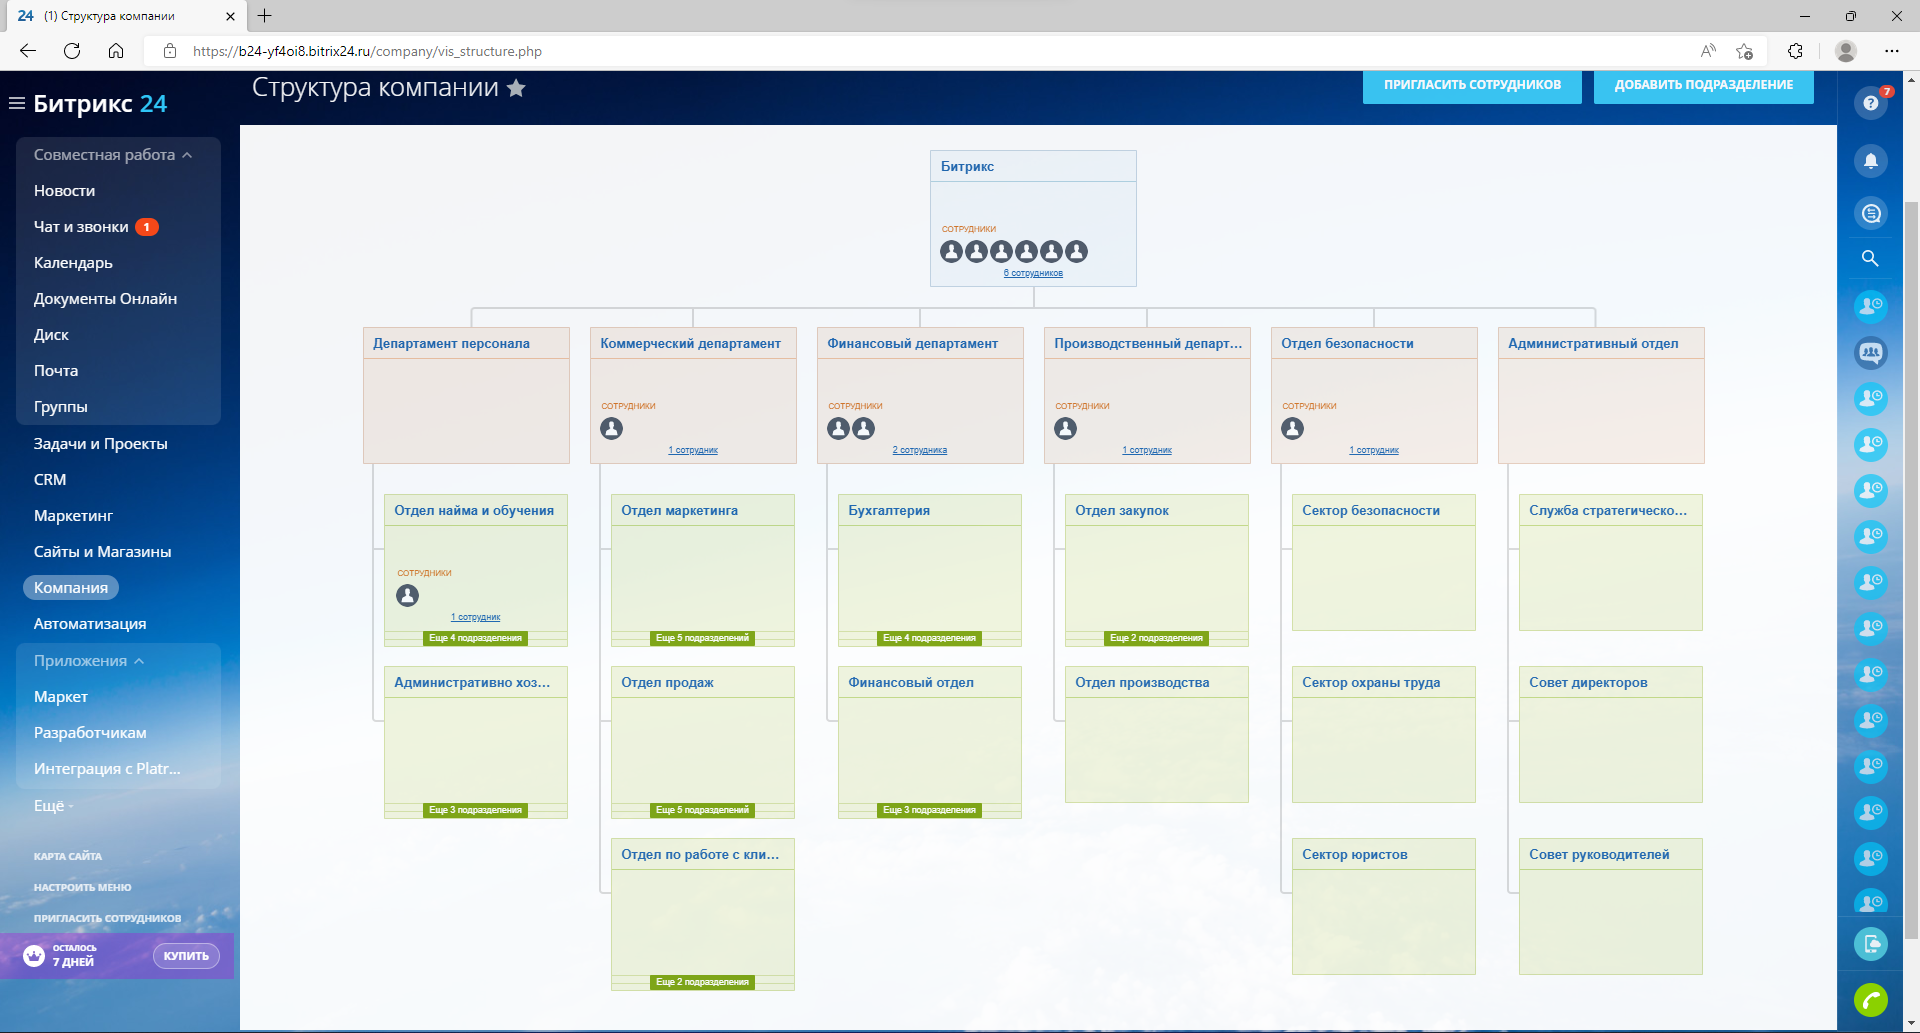The height and width of the screenshot is (1033, 1920).
Task: Click the Сектор юристов title
Action: 1355,855
